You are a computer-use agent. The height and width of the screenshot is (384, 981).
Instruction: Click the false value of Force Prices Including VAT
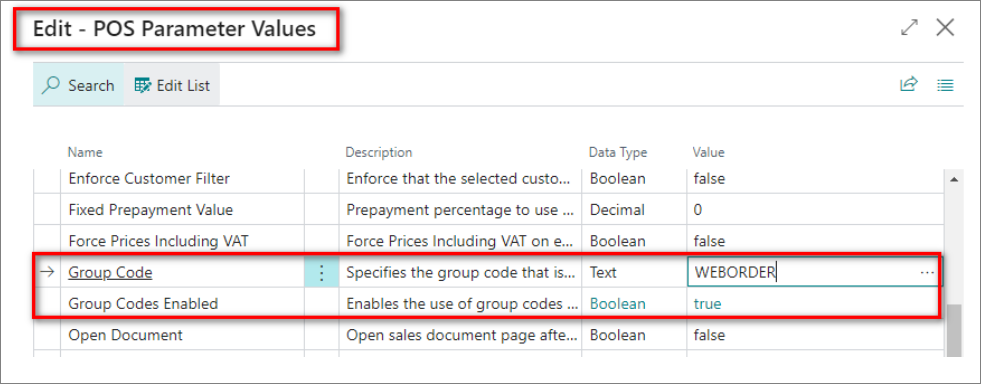pos(709,241)
